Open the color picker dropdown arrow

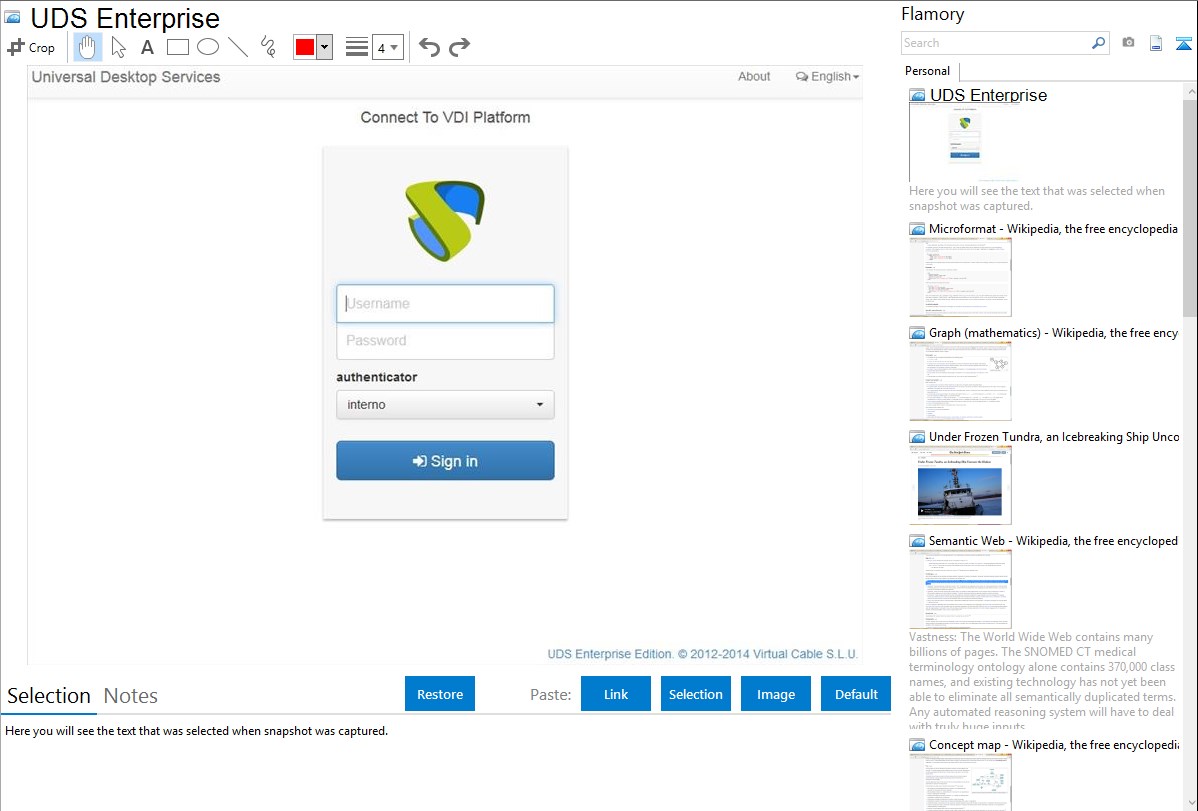pos(325,47)
